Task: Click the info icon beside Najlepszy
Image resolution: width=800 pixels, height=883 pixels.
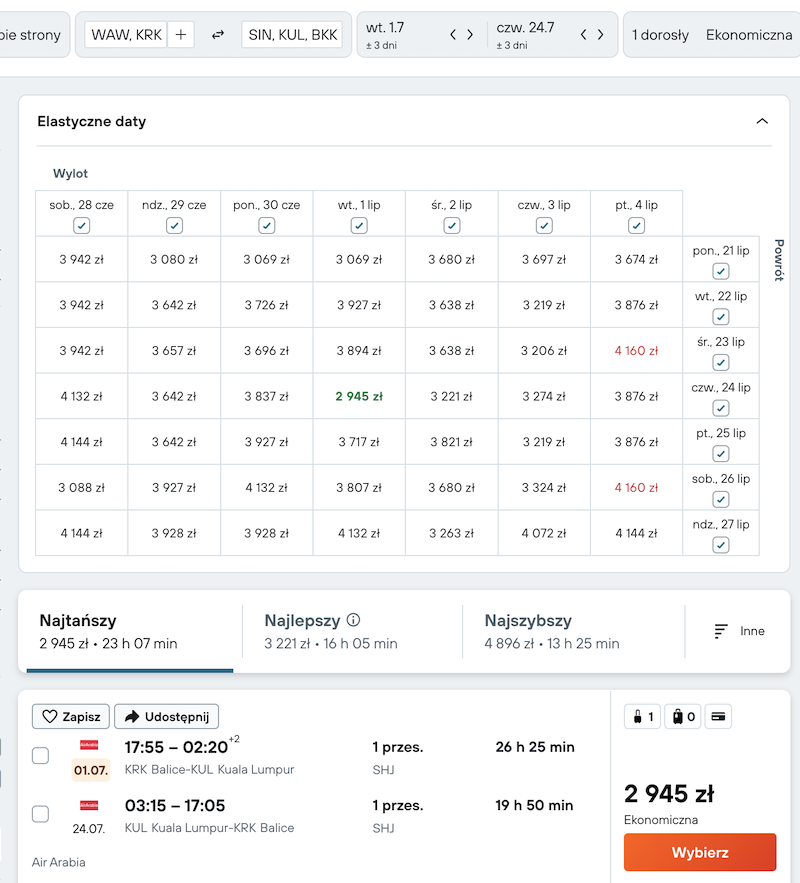Action: pos(354,620)
